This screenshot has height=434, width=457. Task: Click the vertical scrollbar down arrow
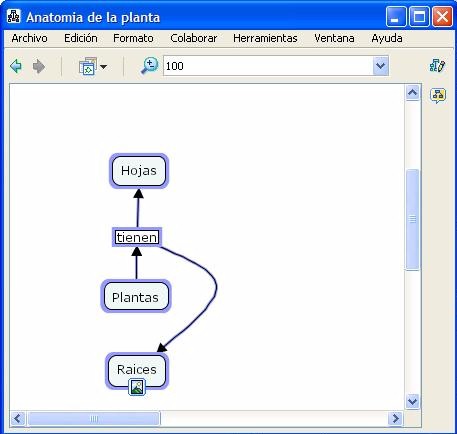[412, 401]
